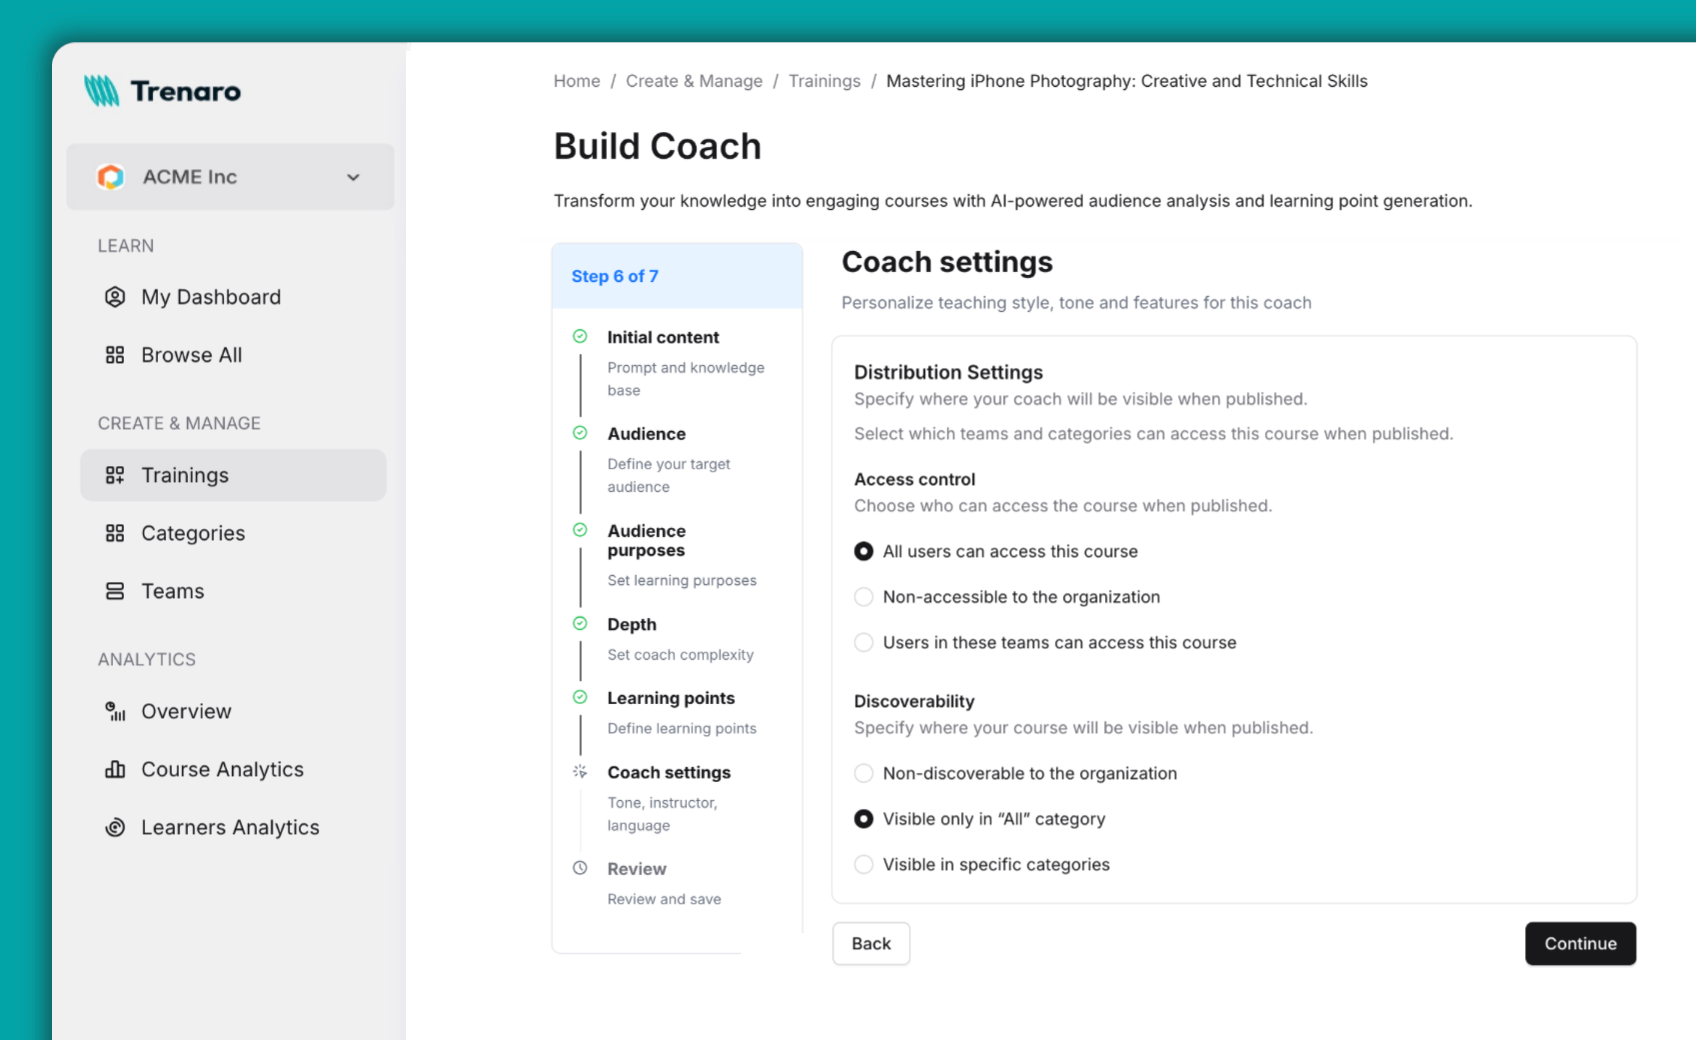Navigate to Home via the breadcrumb
1696x1040 pixels.
pos(576,80)
